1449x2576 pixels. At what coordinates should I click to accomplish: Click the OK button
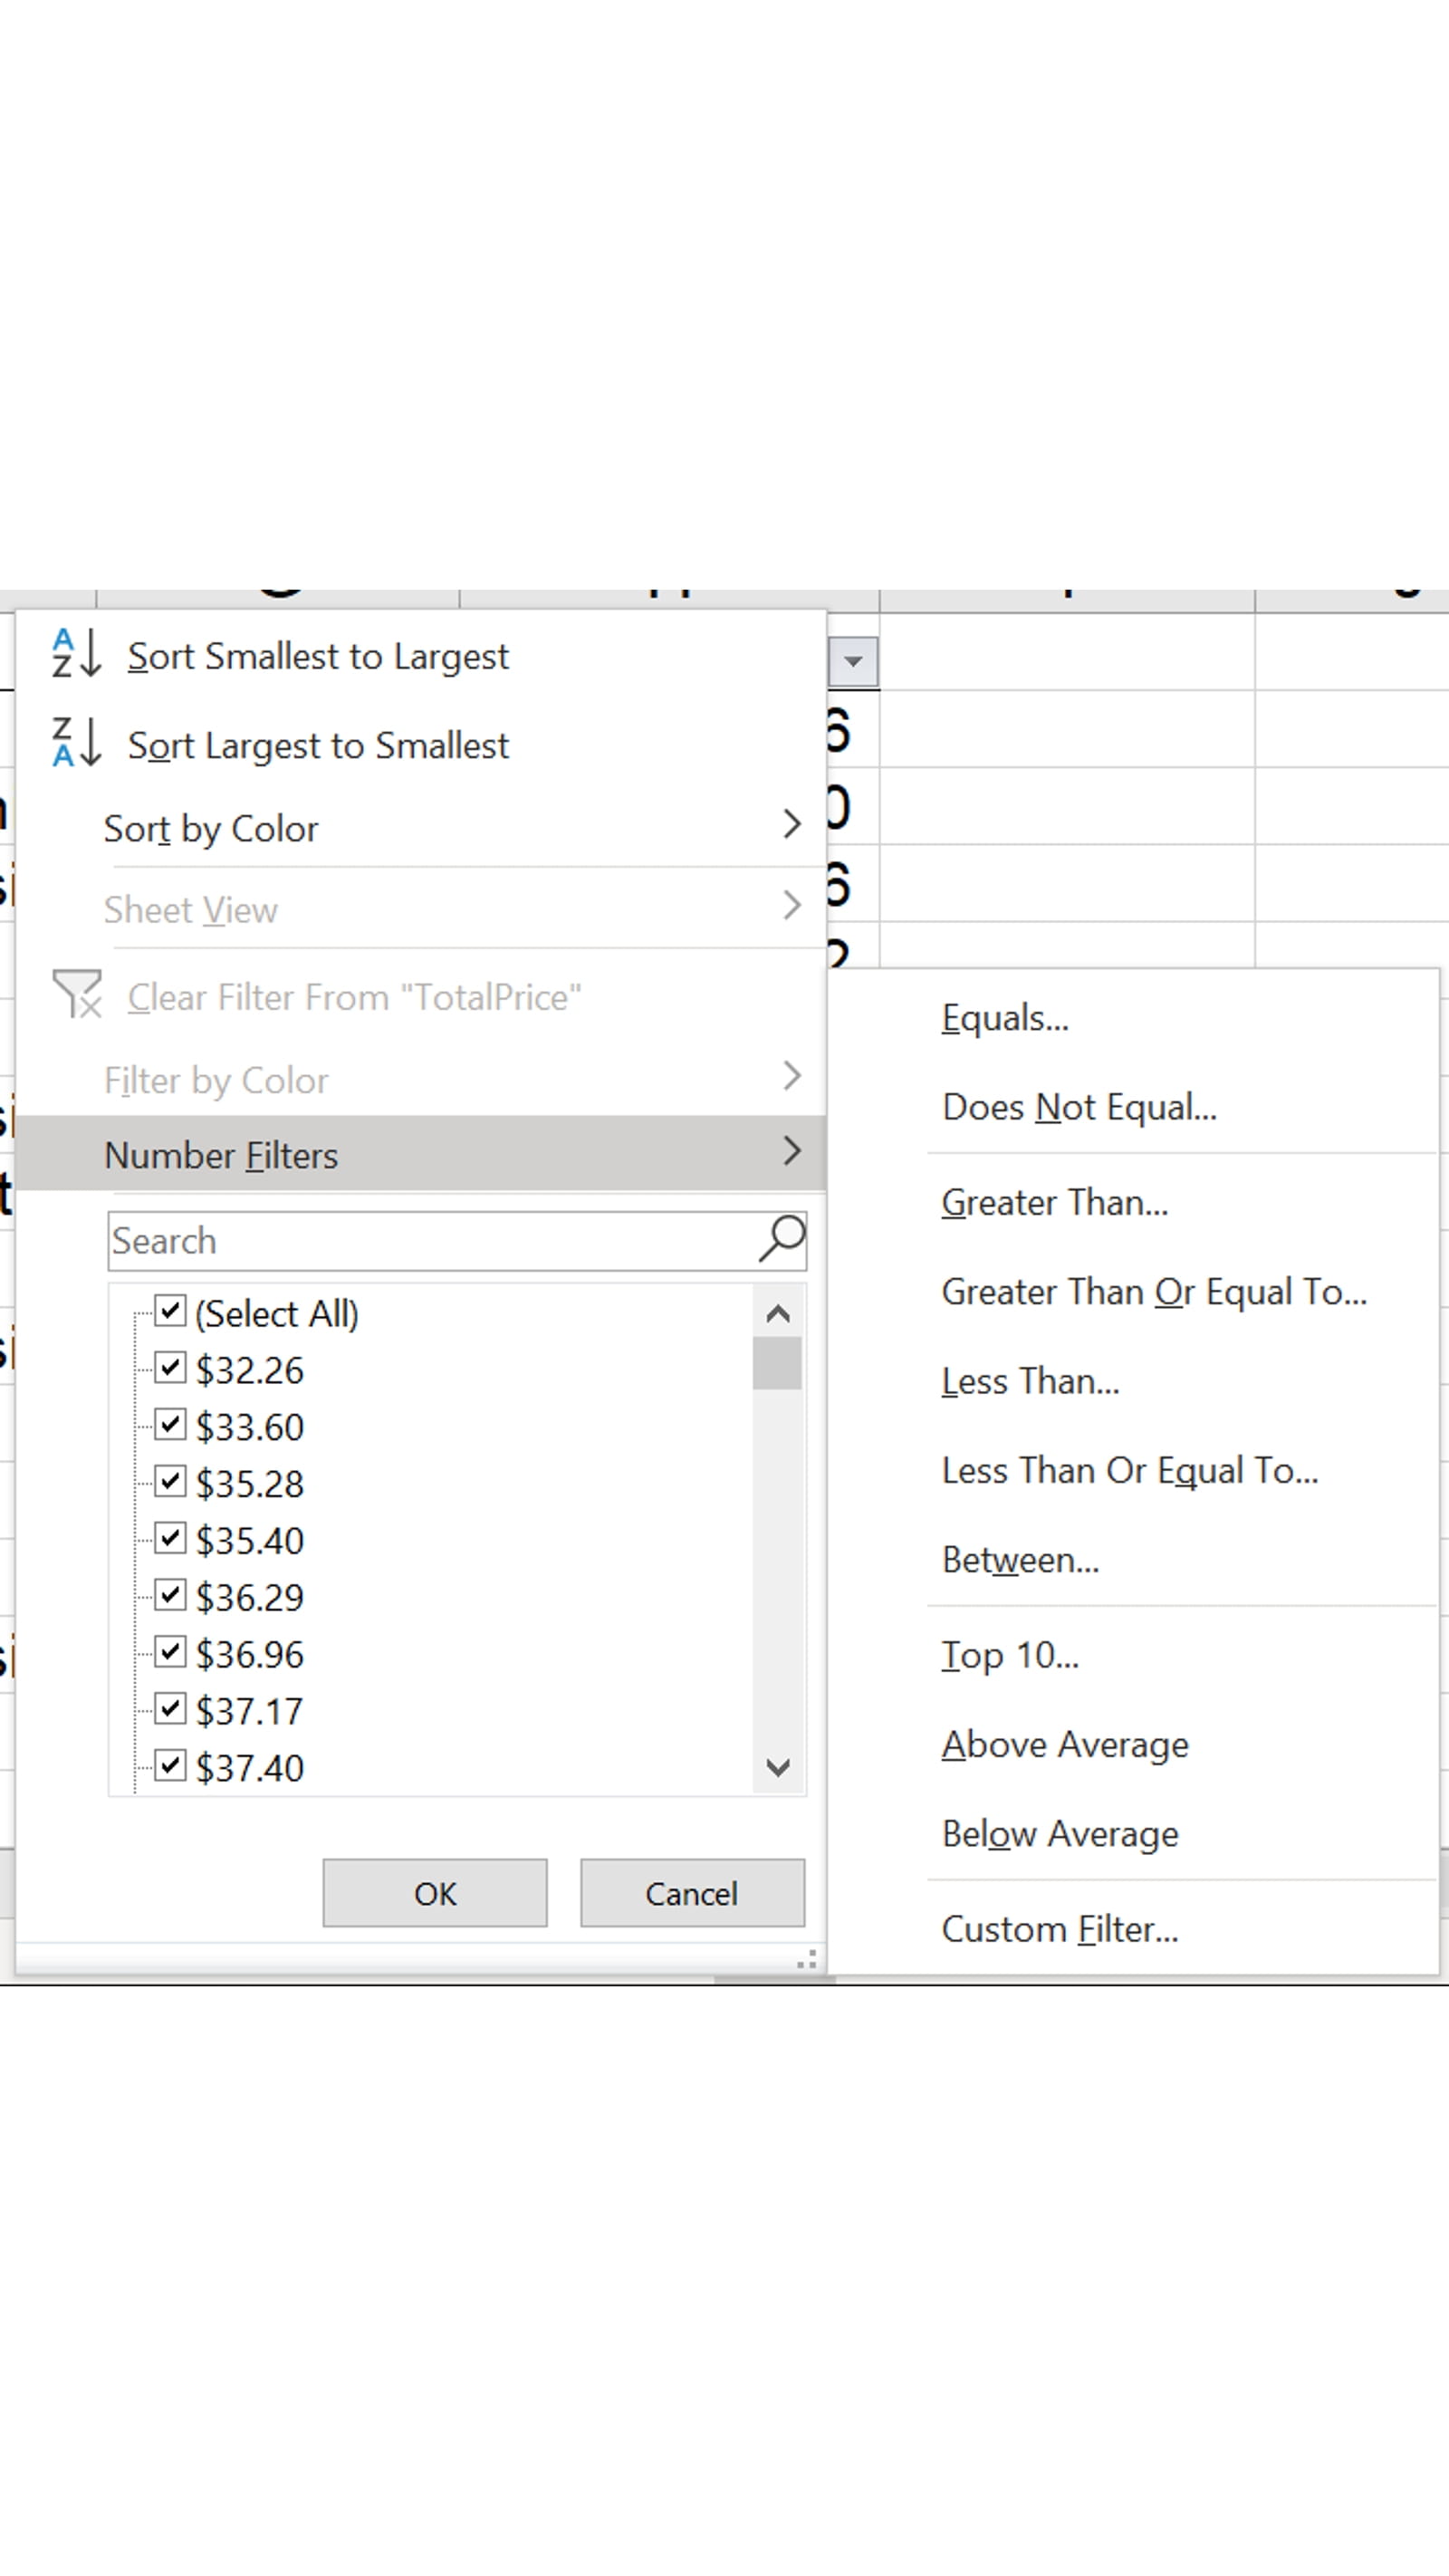click(x=434, y=1892)
